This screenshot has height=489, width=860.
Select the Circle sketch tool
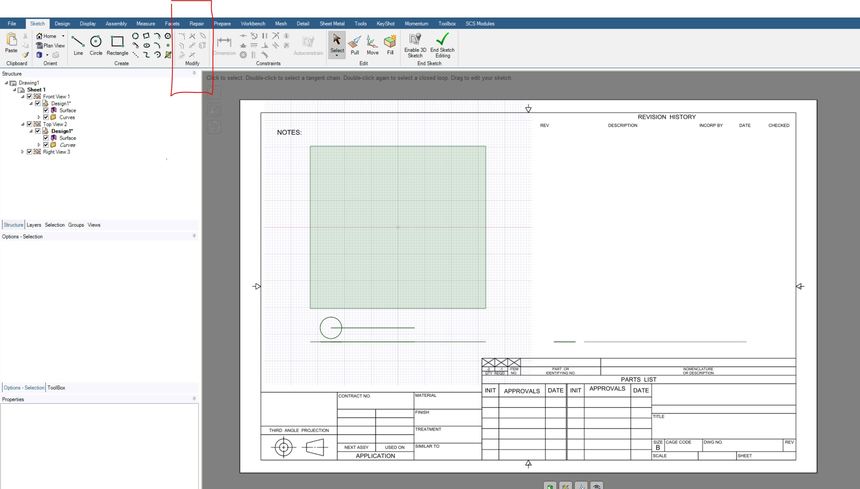coord(96,42)
